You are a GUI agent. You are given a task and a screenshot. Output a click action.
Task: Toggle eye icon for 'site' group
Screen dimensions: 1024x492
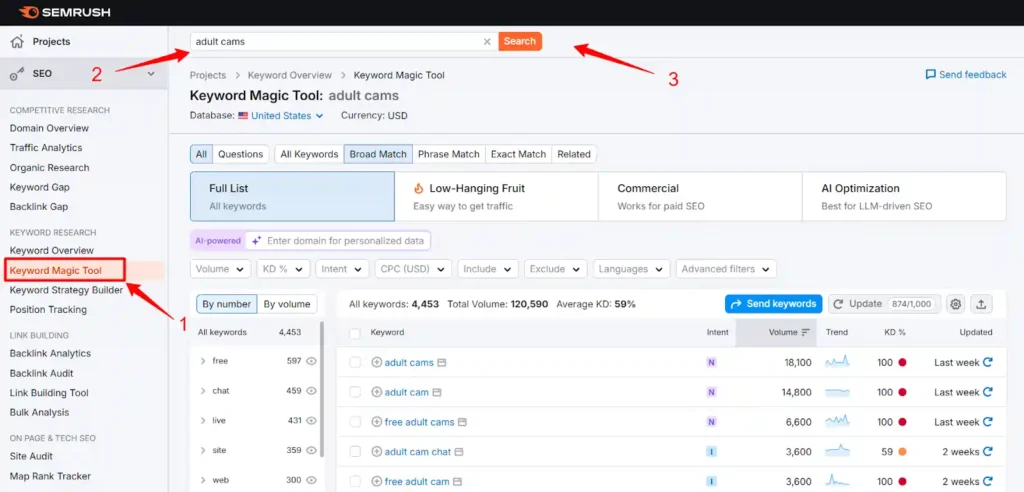(x=312, y=450)
